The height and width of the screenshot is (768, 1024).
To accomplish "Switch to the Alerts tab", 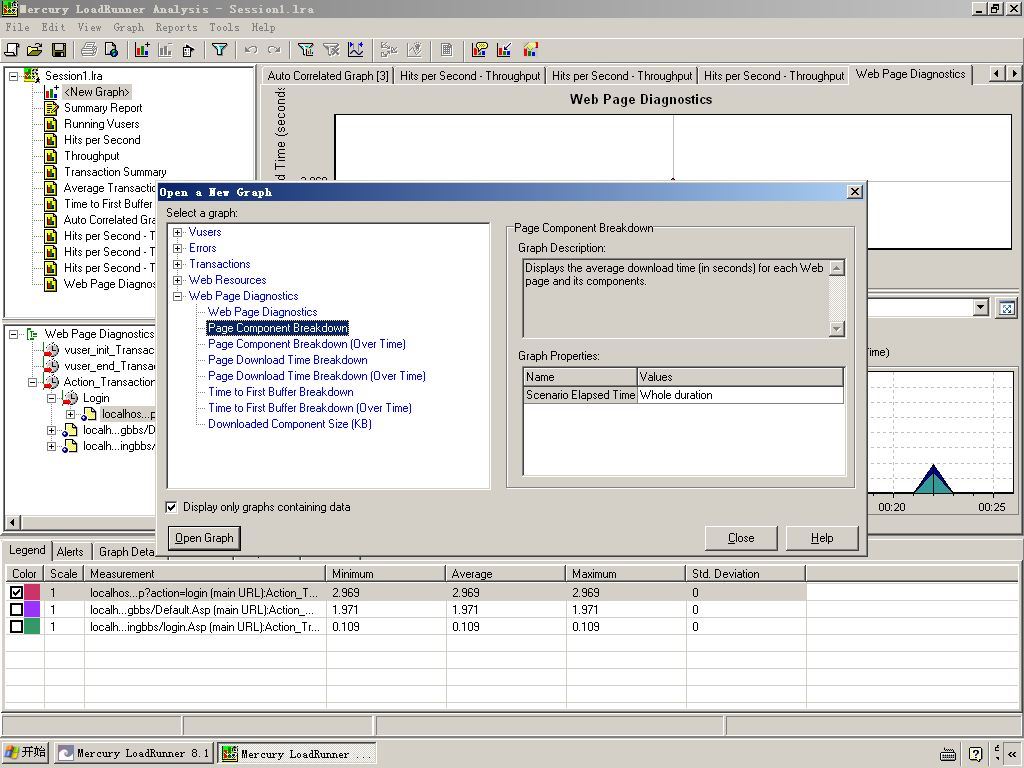I will coord(70,552).
